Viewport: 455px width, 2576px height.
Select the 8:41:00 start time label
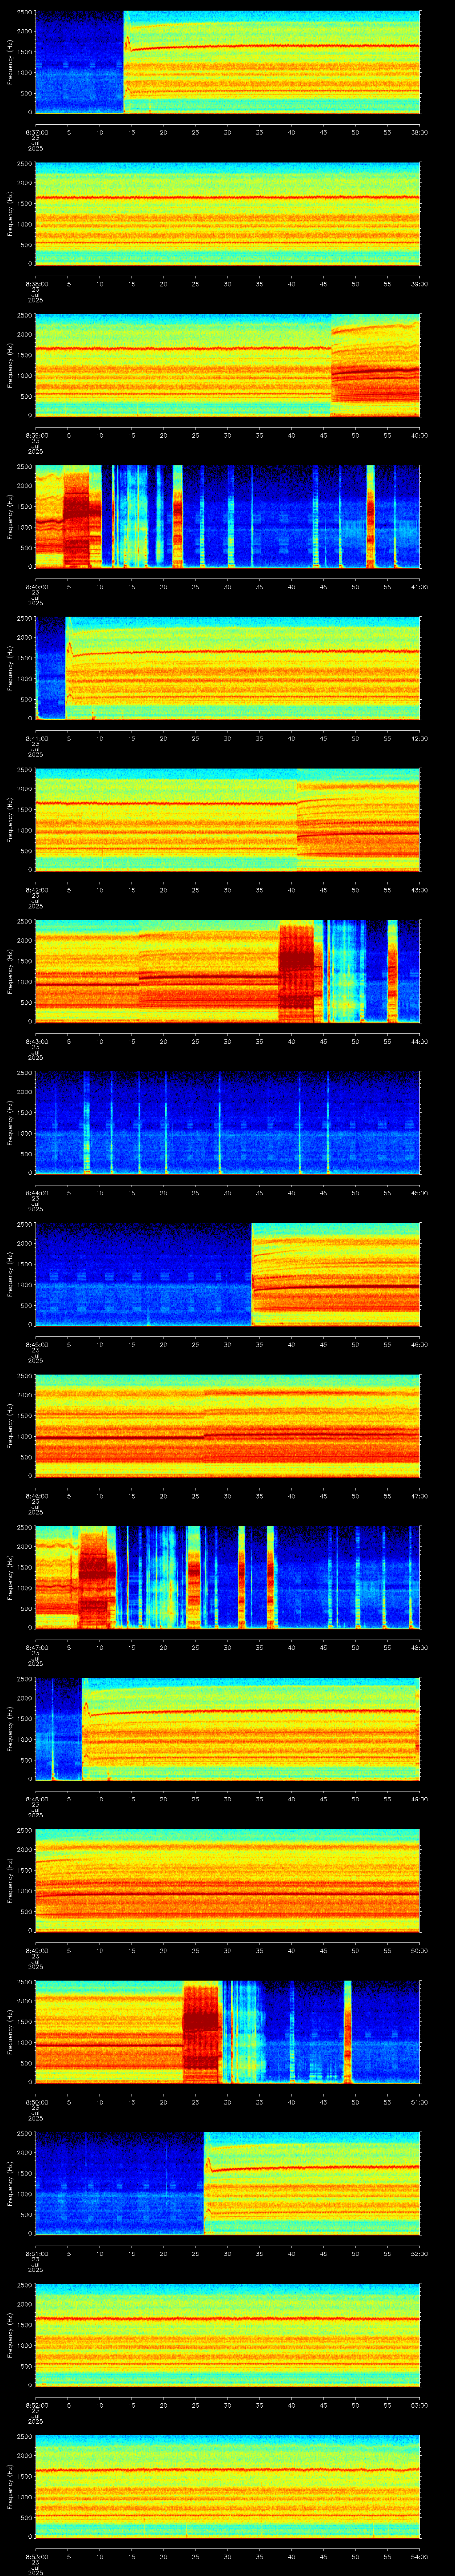click(36, 738)
